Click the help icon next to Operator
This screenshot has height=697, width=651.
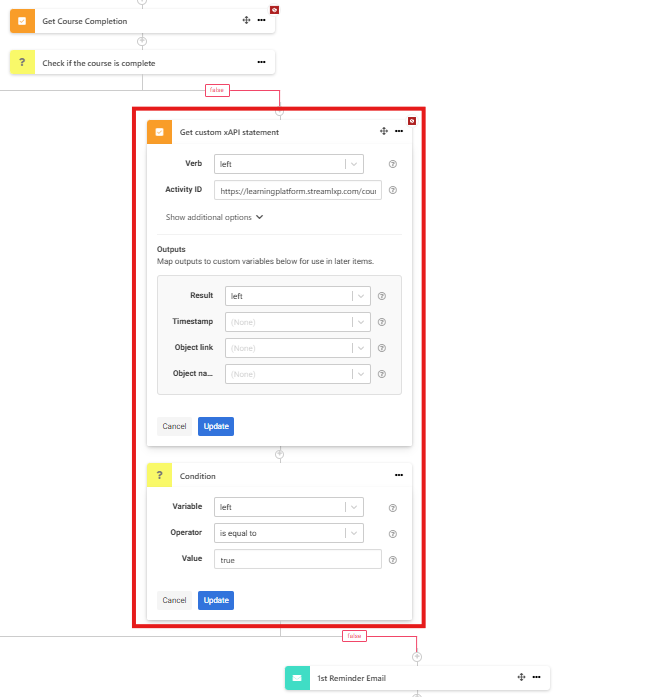393,534
